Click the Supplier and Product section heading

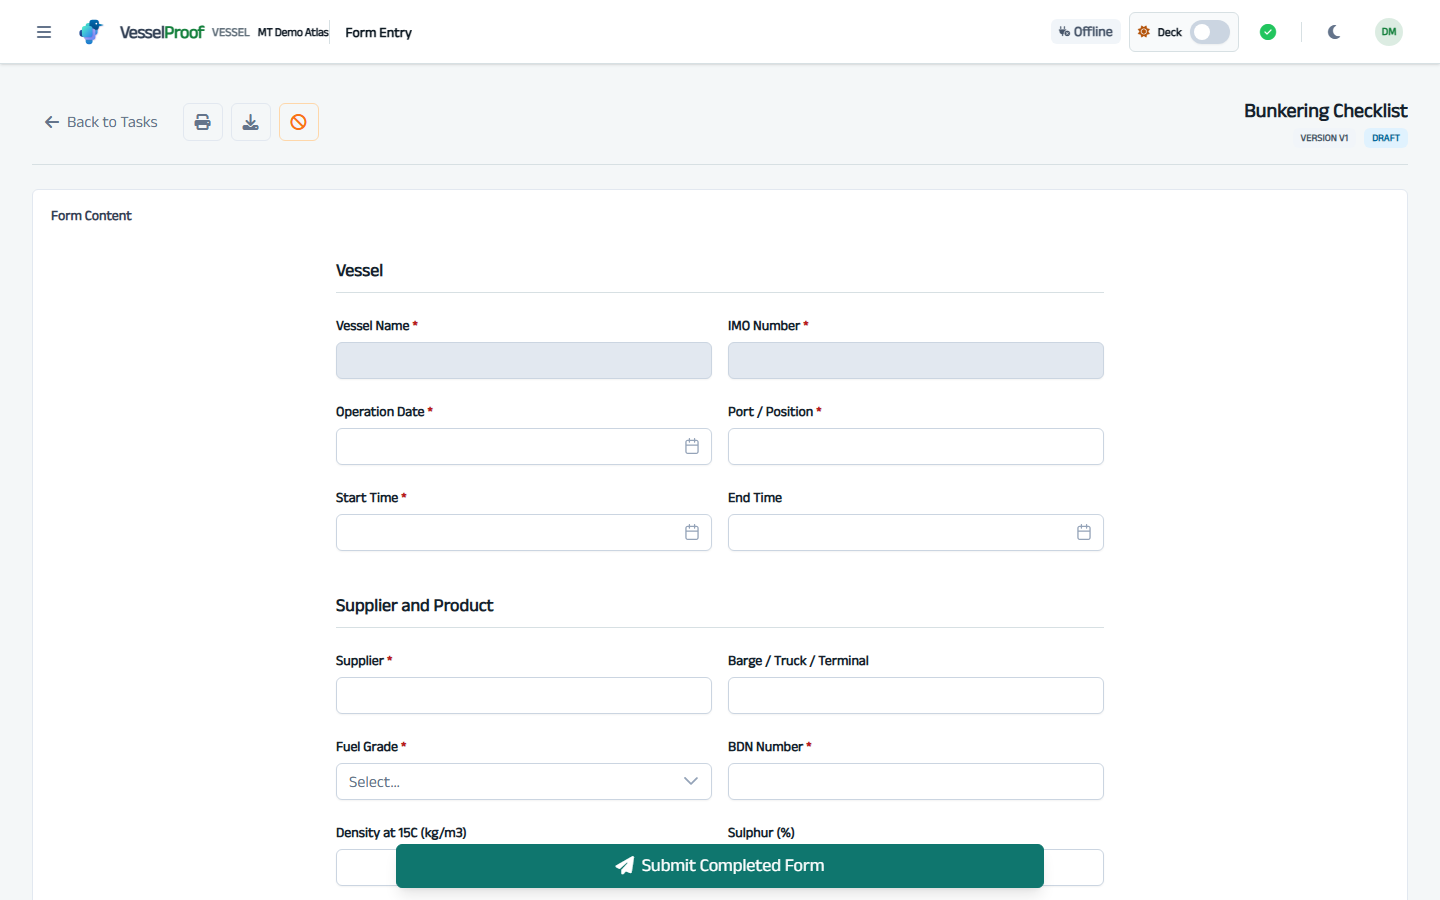415,606
